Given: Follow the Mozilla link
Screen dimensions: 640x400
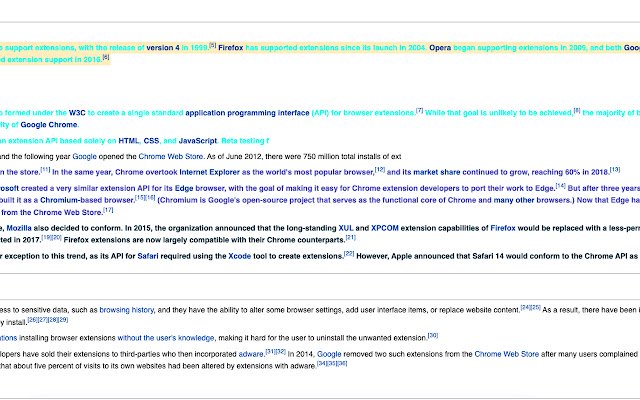Looking at the screenshot, I should [19, 228].
